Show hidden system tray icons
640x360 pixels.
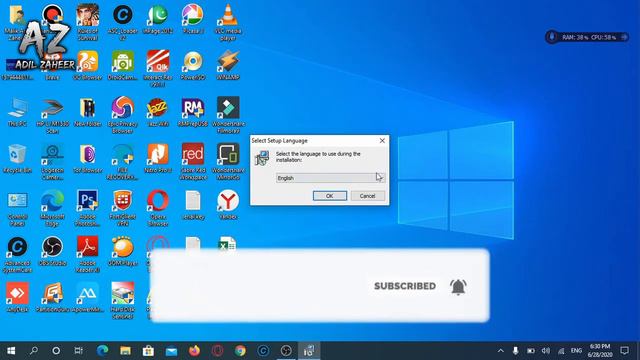point(500,351)
